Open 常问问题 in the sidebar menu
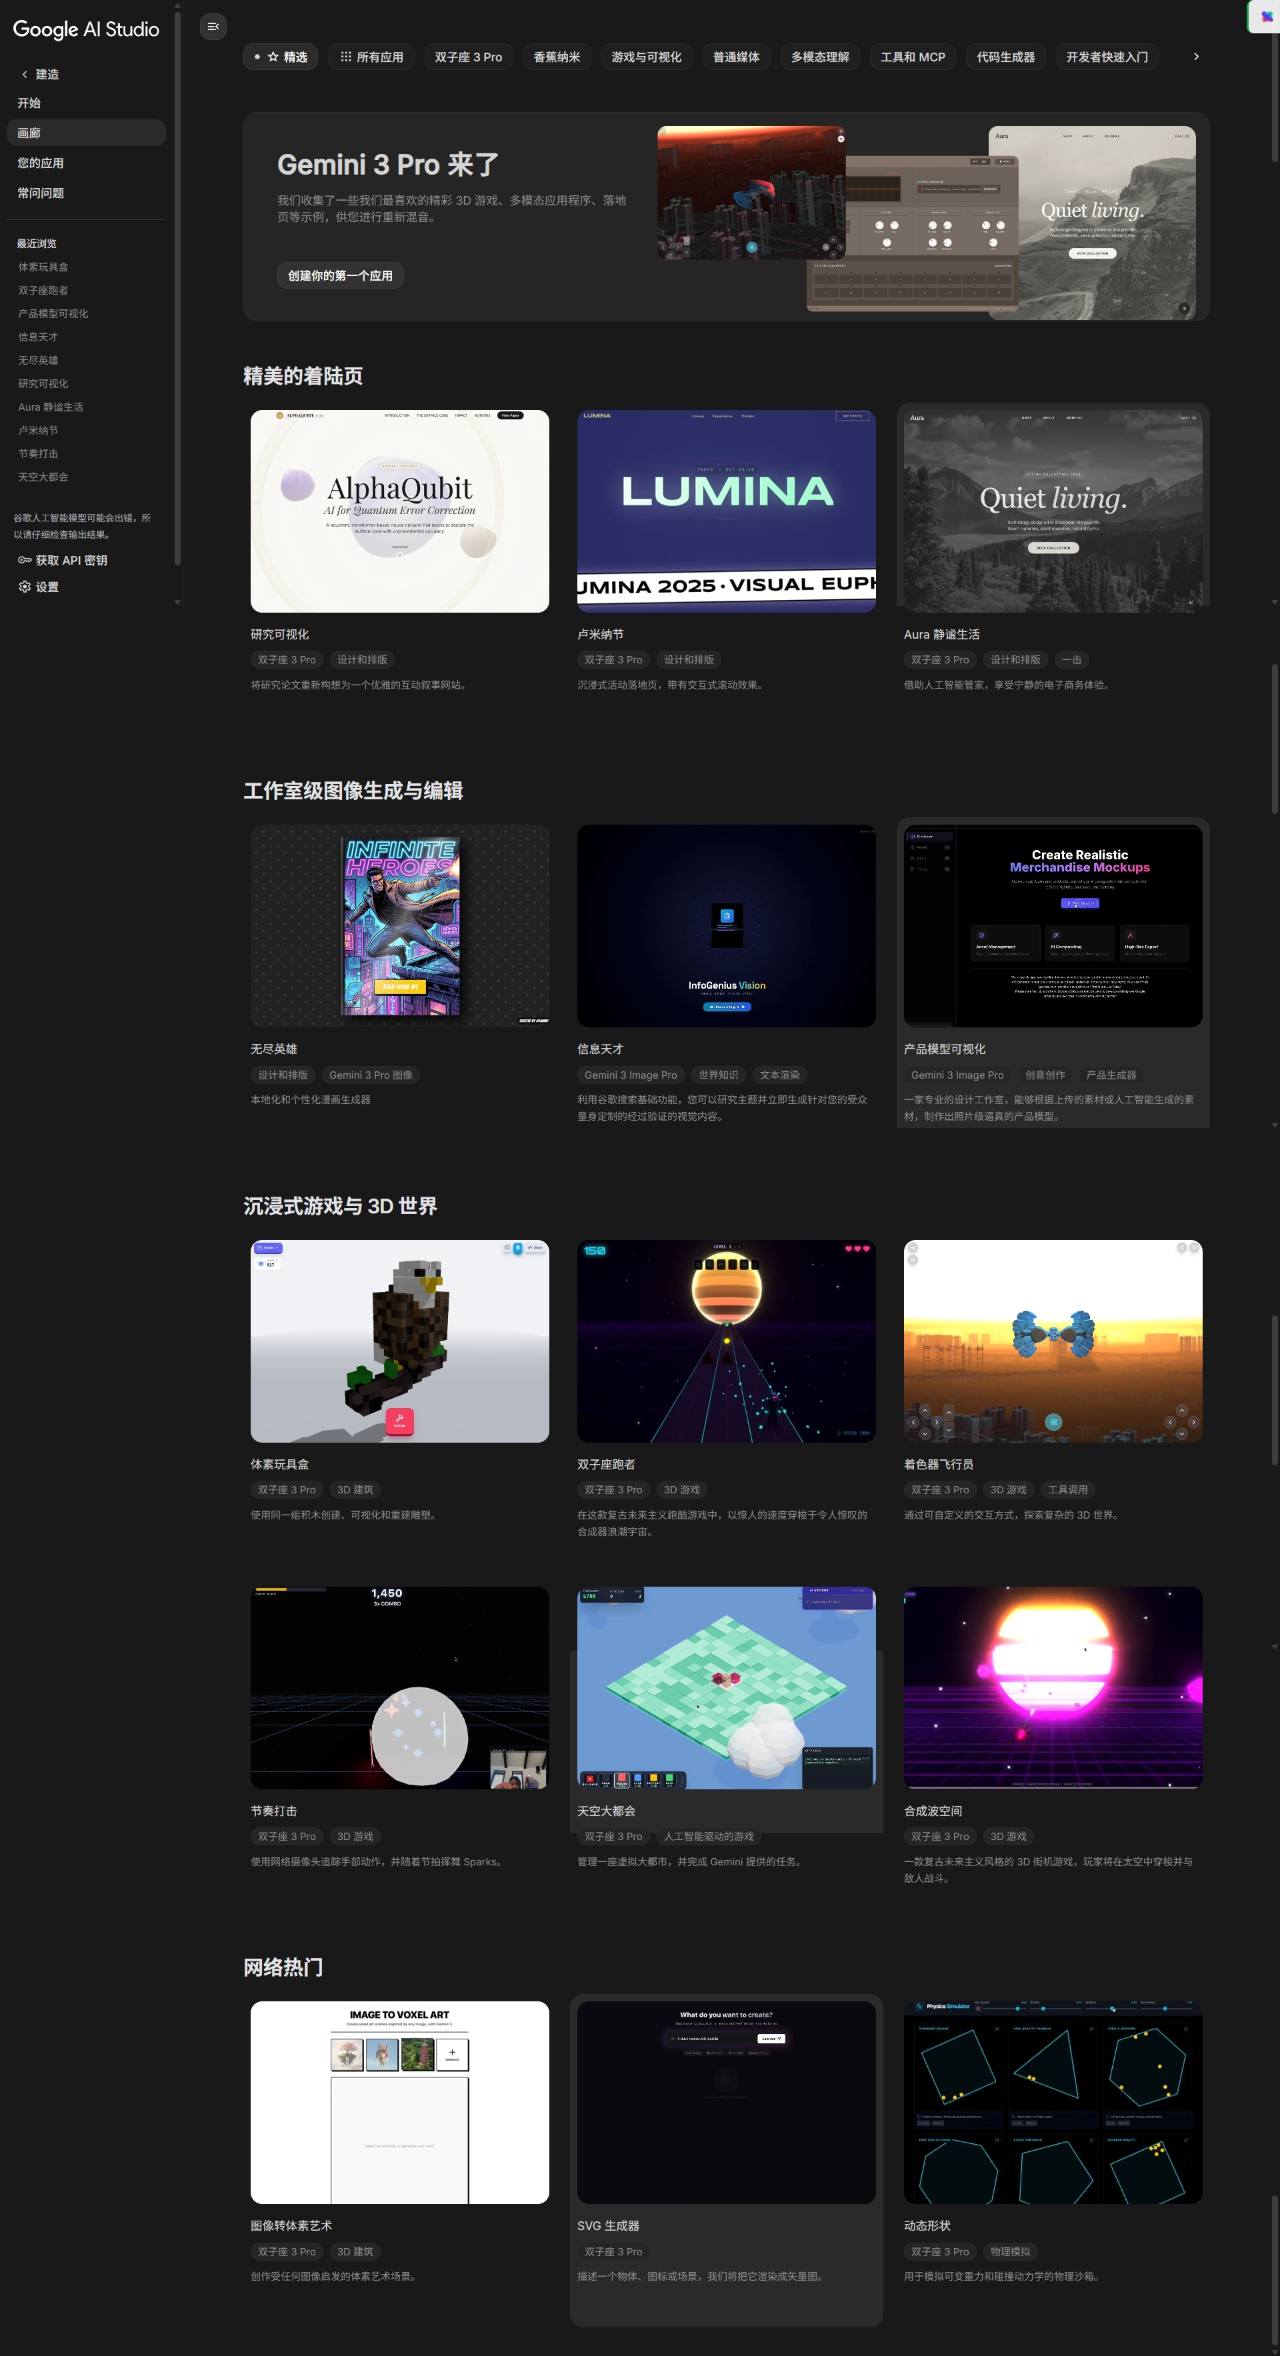 [41, 193]
